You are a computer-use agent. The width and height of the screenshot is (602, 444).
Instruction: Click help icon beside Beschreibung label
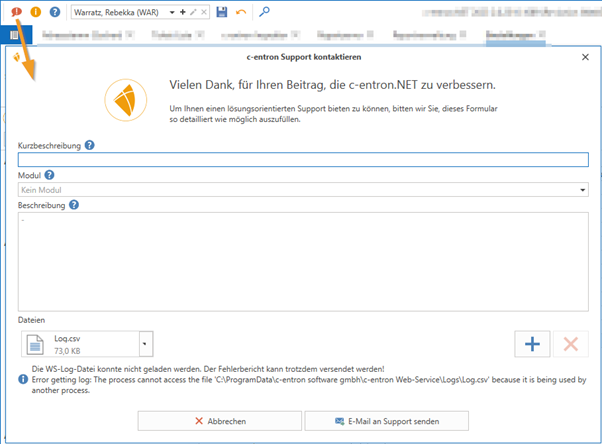73,205
